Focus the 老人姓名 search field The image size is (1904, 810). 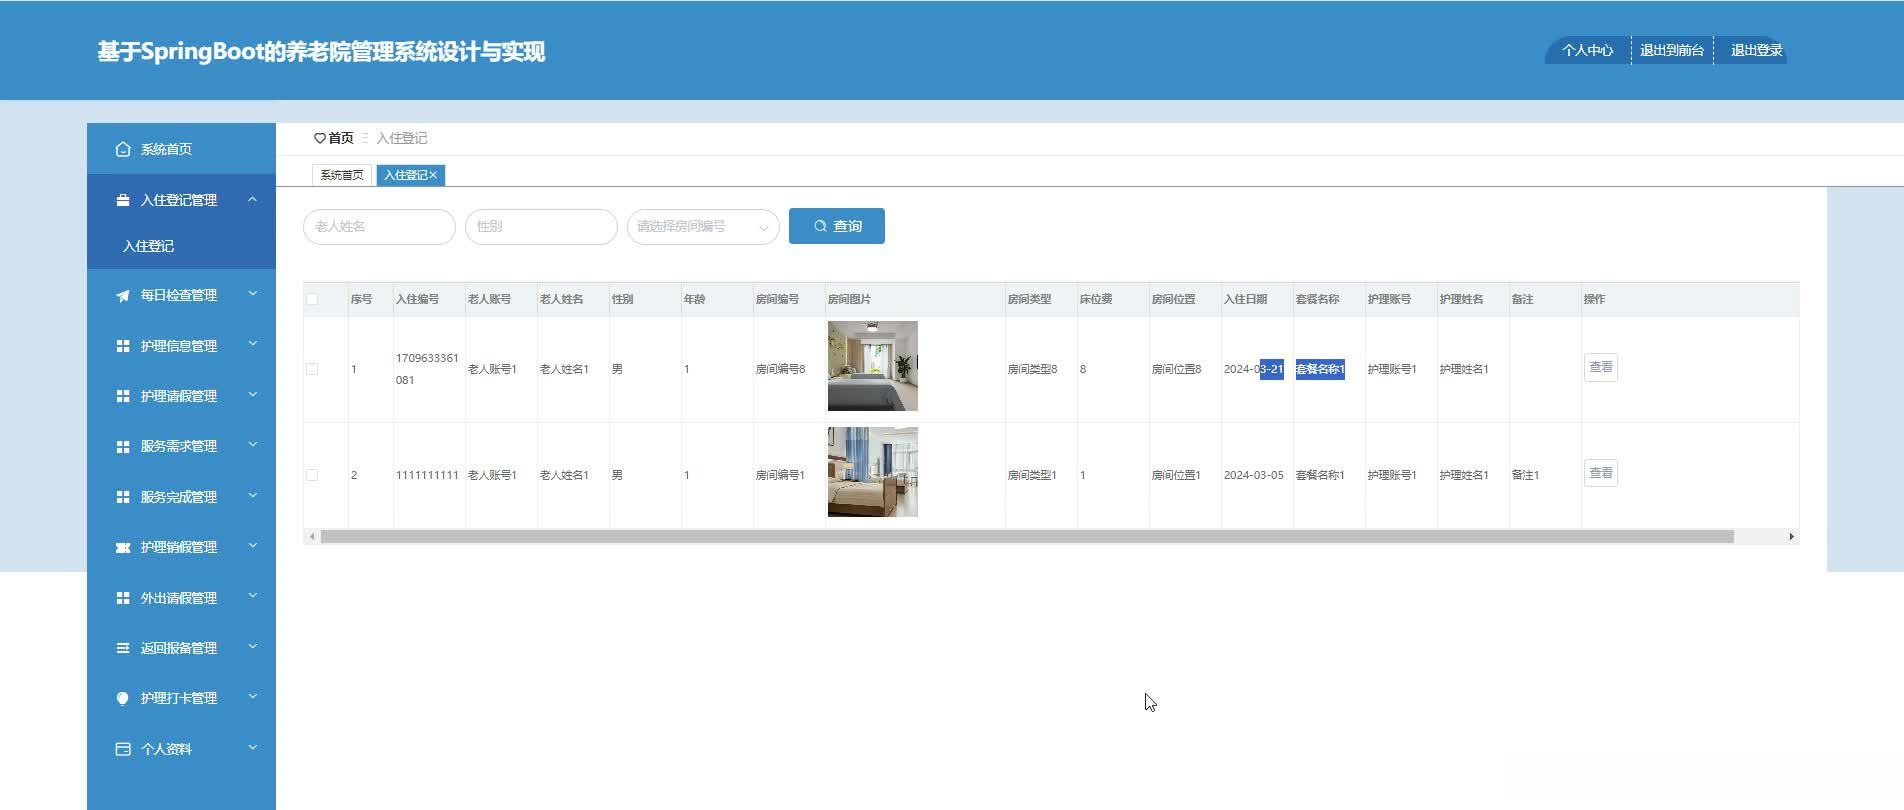click(379, 226)
